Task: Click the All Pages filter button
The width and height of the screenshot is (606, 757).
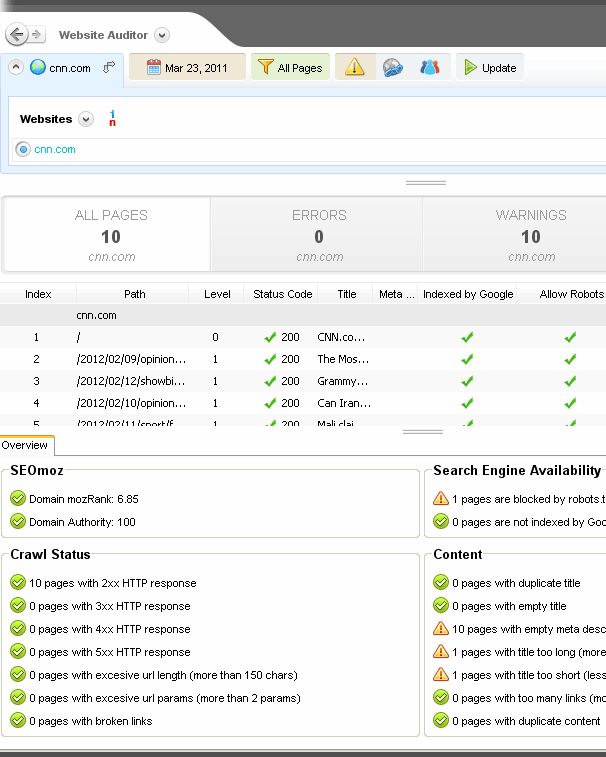Action: point(290,68)
